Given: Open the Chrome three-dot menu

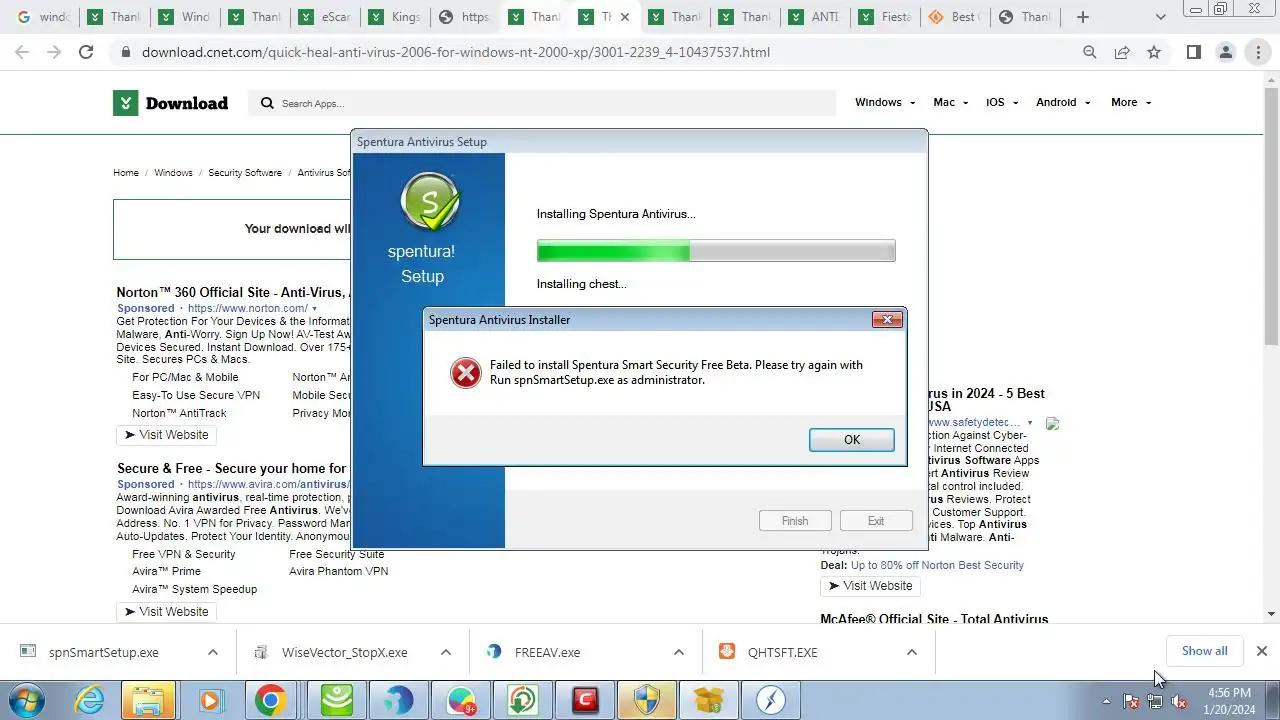Looking at the screenshot, I should [1258, 52].
